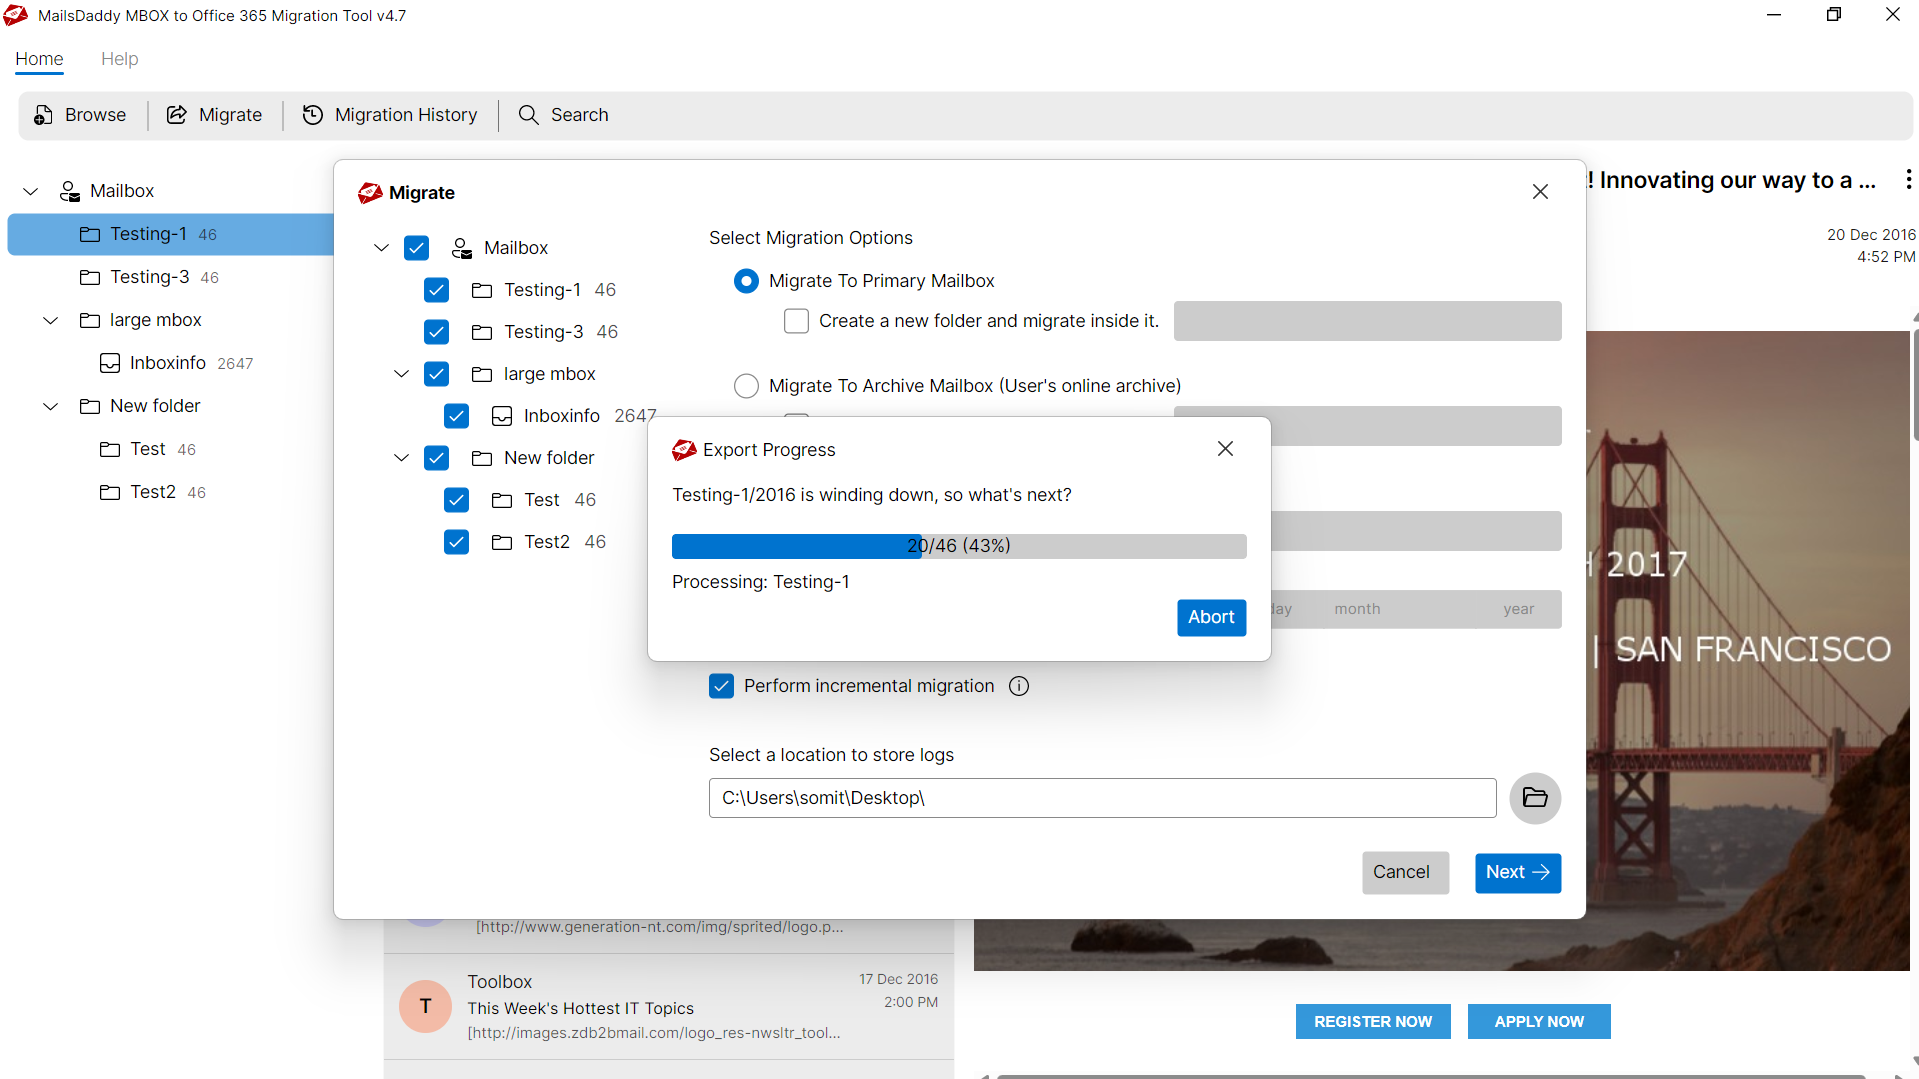Image resolution: width=1919 pixels, height=1079 pixels.
Task: Click Testing-3 folder icon in Migrate dialog
Action: tap(482, 332)
